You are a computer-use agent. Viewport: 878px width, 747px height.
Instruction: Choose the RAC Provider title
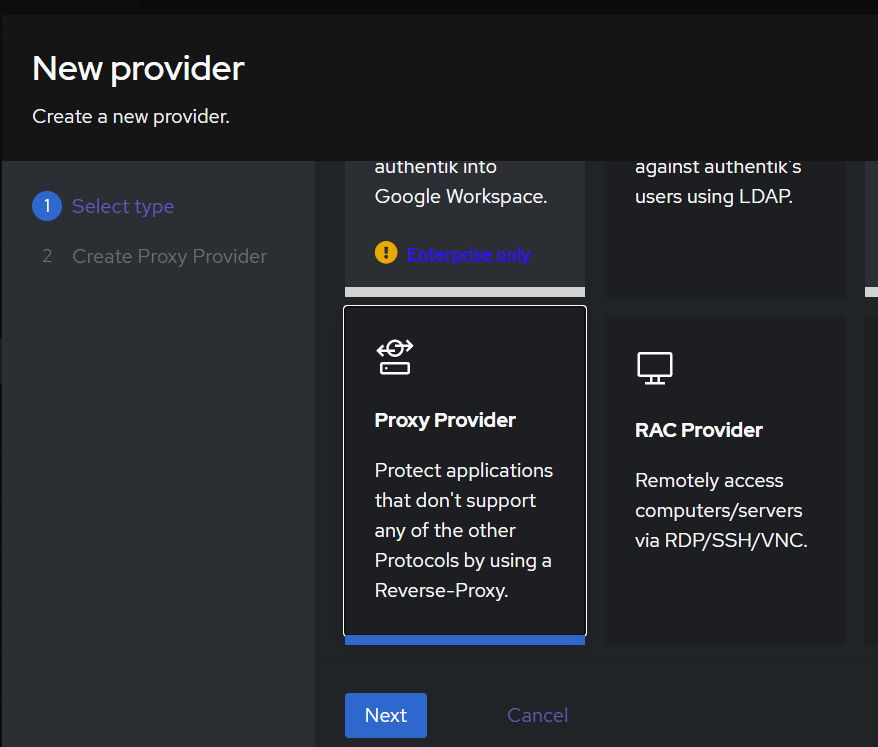pyautogui.click(x=698, y=430)
